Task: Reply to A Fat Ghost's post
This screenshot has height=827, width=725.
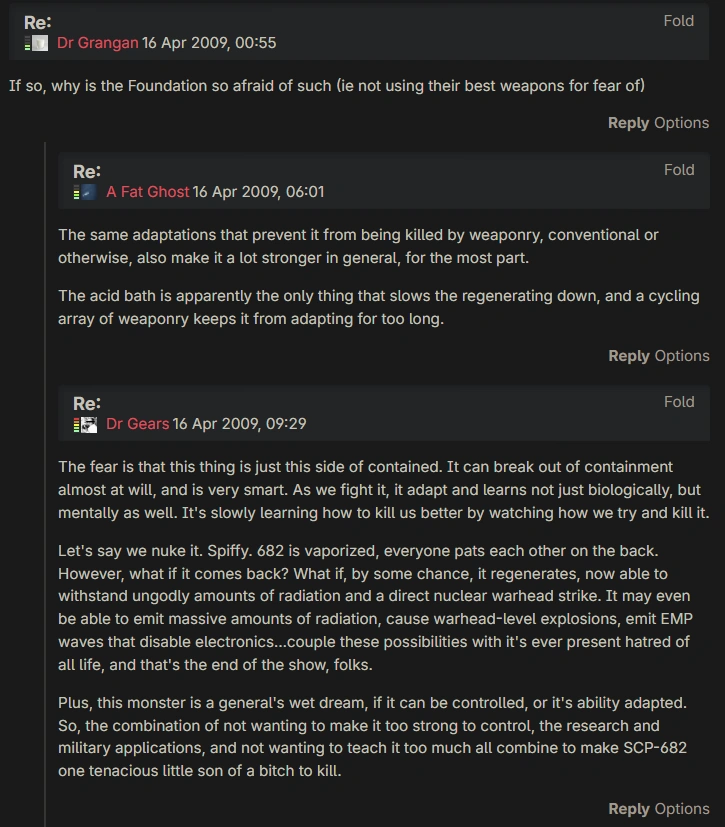Action: click(x=628, y=356)
